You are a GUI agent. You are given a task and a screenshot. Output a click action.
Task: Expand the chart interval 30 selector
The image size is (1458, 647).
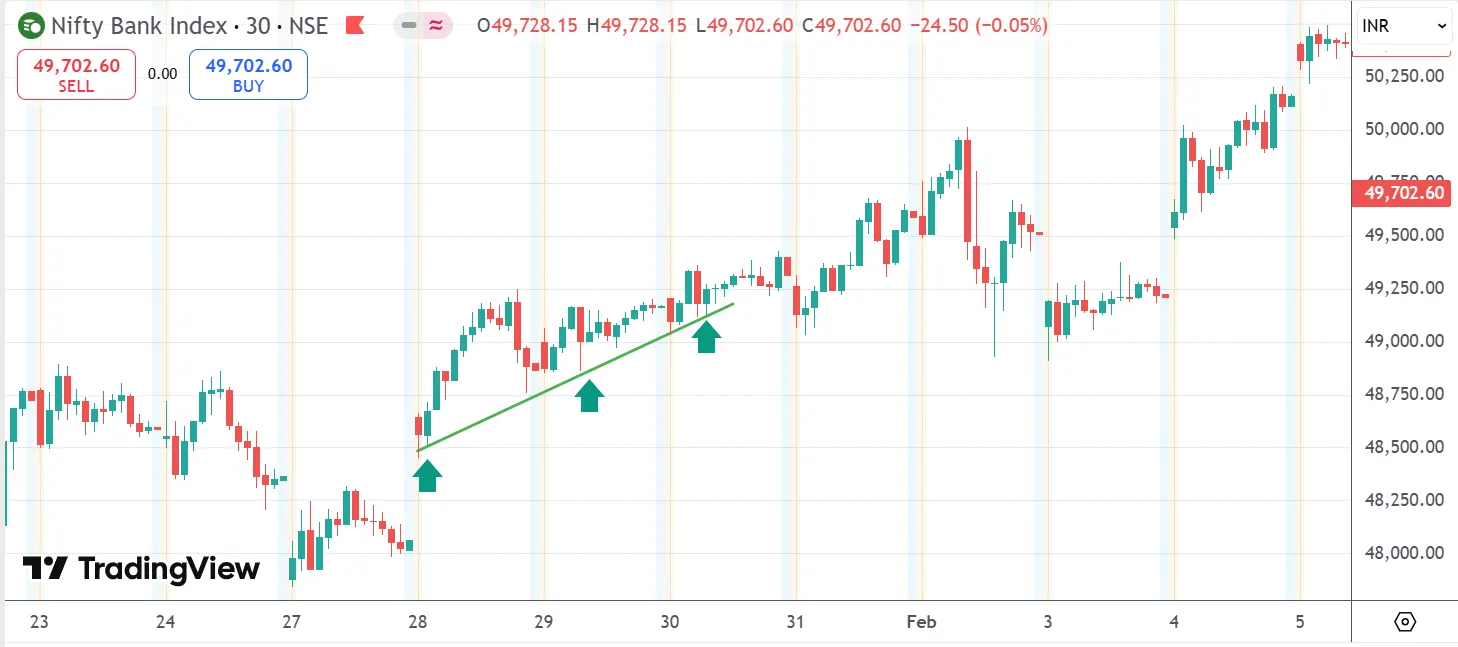click(260, 26)
